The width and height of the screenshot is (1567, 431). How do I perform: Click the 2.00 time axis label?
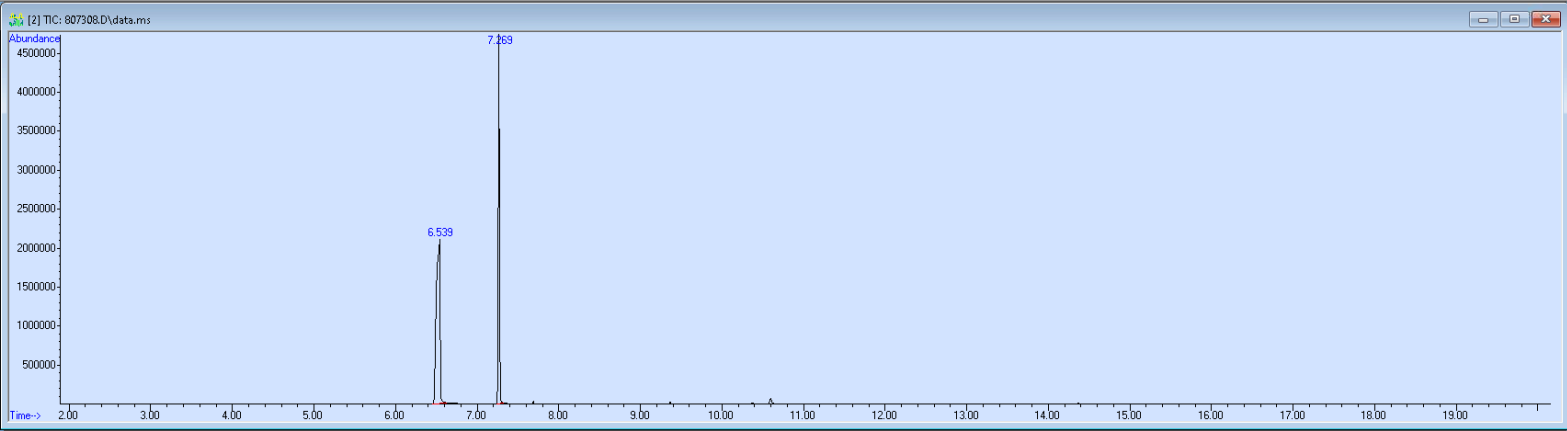click(68, 414)
